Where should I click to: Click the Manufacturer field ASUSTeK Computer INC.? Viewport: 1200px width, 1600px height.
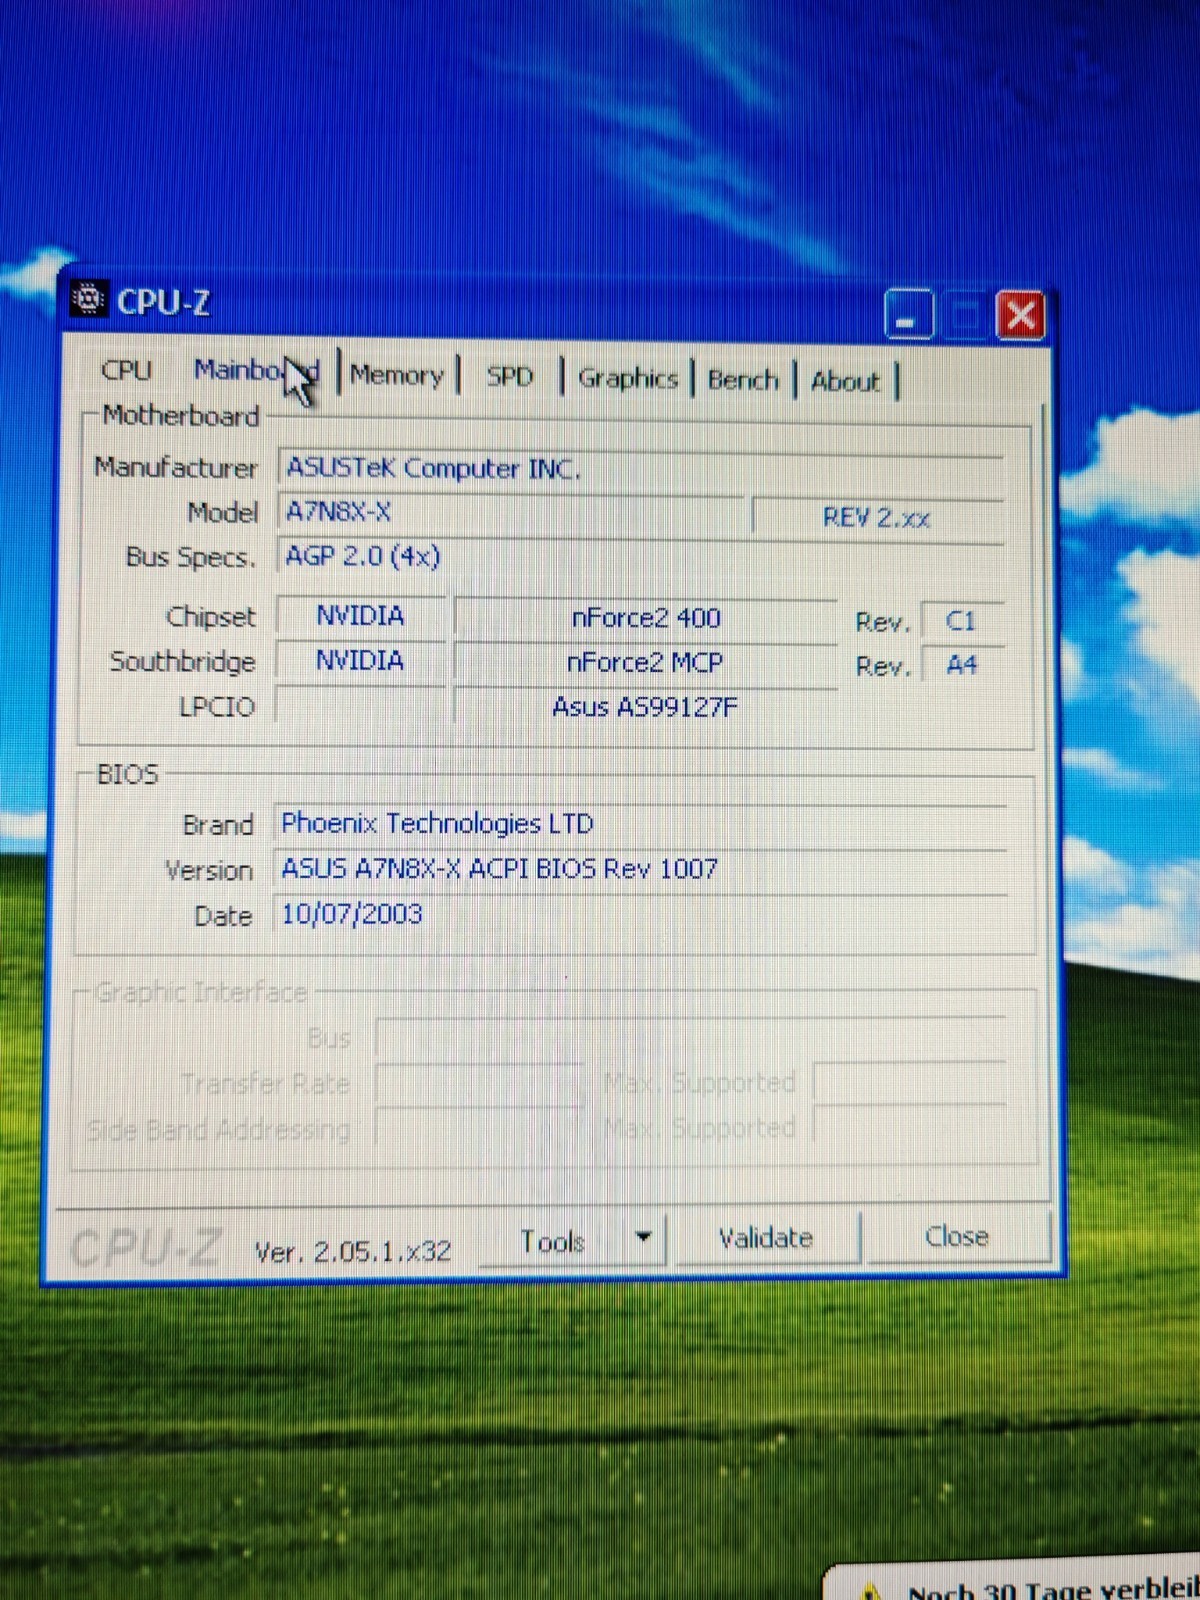click(x=640, y=468)
